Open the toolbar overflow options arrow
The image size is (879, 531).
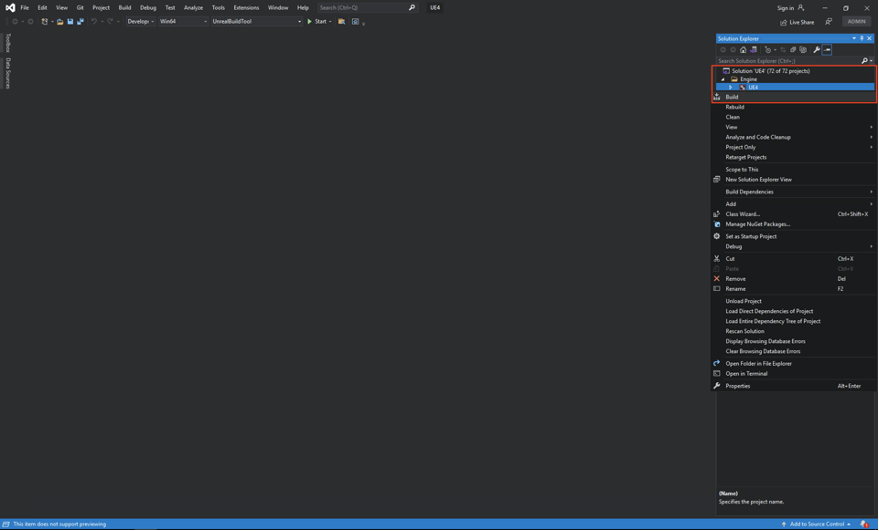pyautogui.click(x=363, y=24)
